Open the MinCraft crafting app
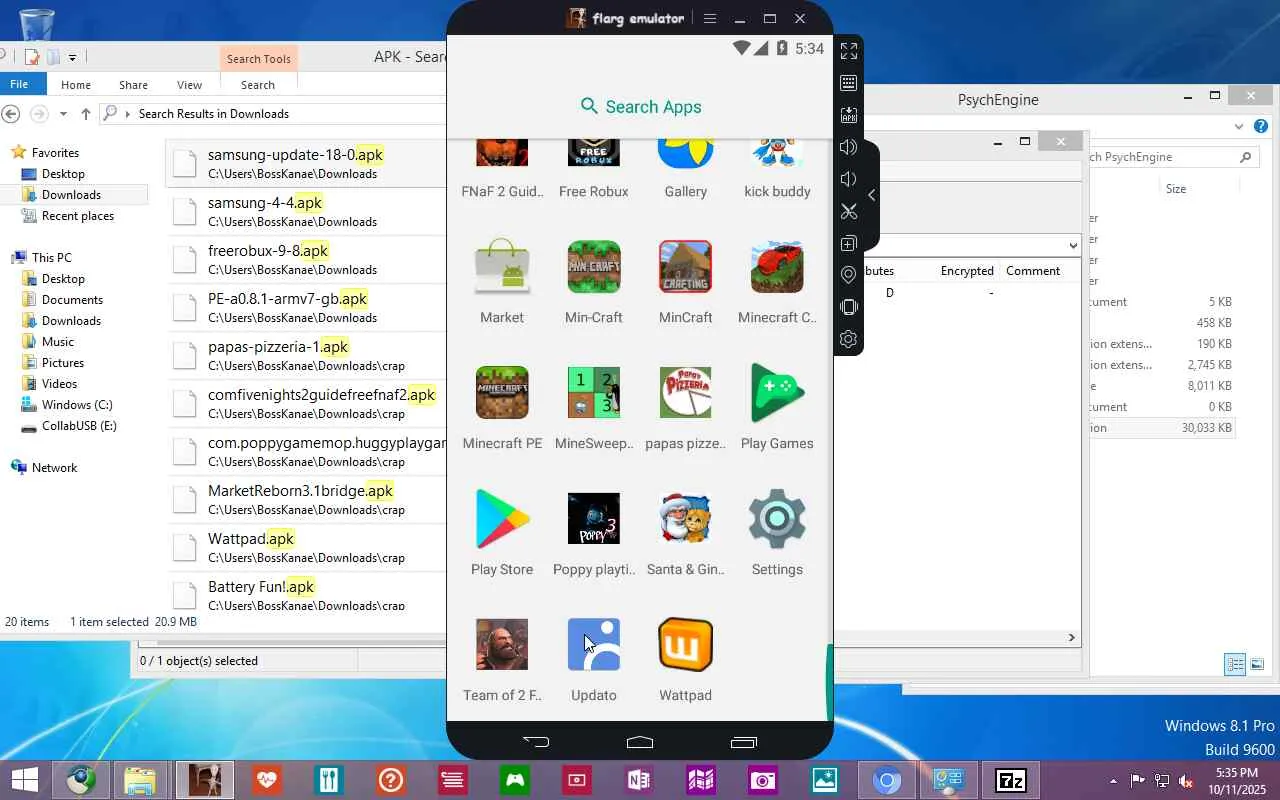The height and width of the screenshot is (800, 1280). 686,282
